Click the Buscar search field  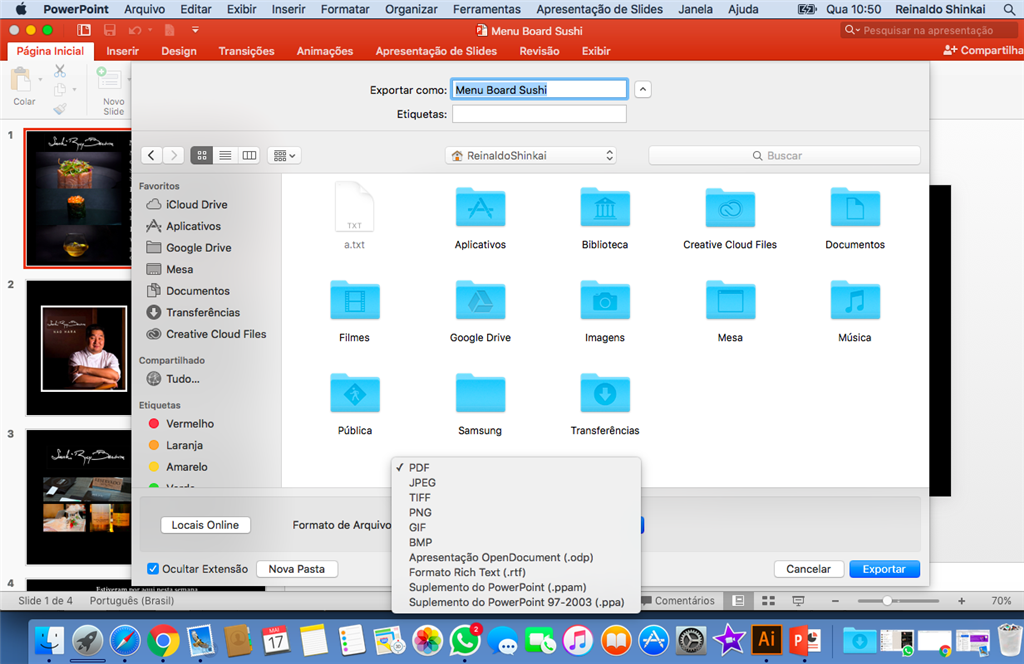point(784,155)
